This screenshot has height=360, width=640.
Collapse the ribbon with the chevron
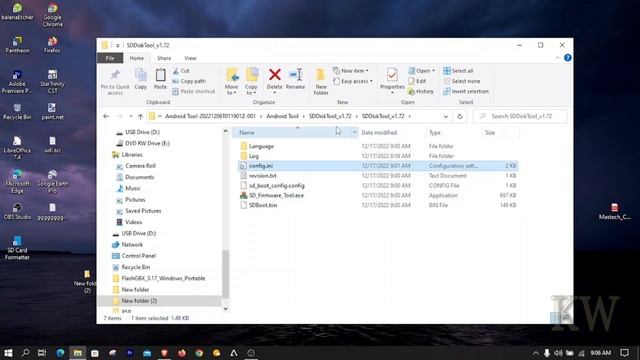pos(558,58)
